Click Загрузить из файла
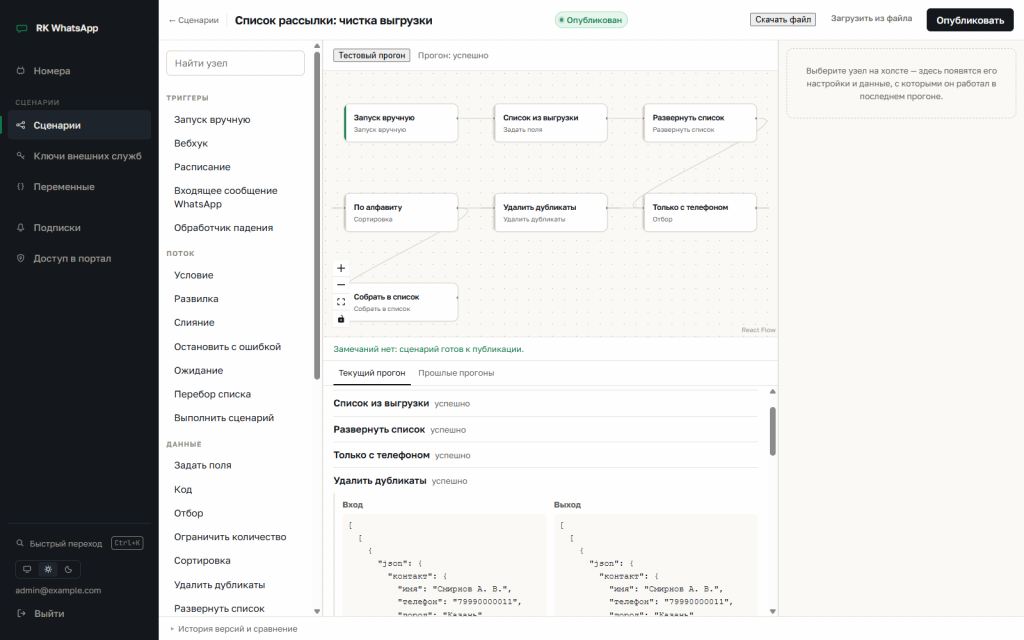The height and width of the screenshot is (640, 1024). [871, 18]
